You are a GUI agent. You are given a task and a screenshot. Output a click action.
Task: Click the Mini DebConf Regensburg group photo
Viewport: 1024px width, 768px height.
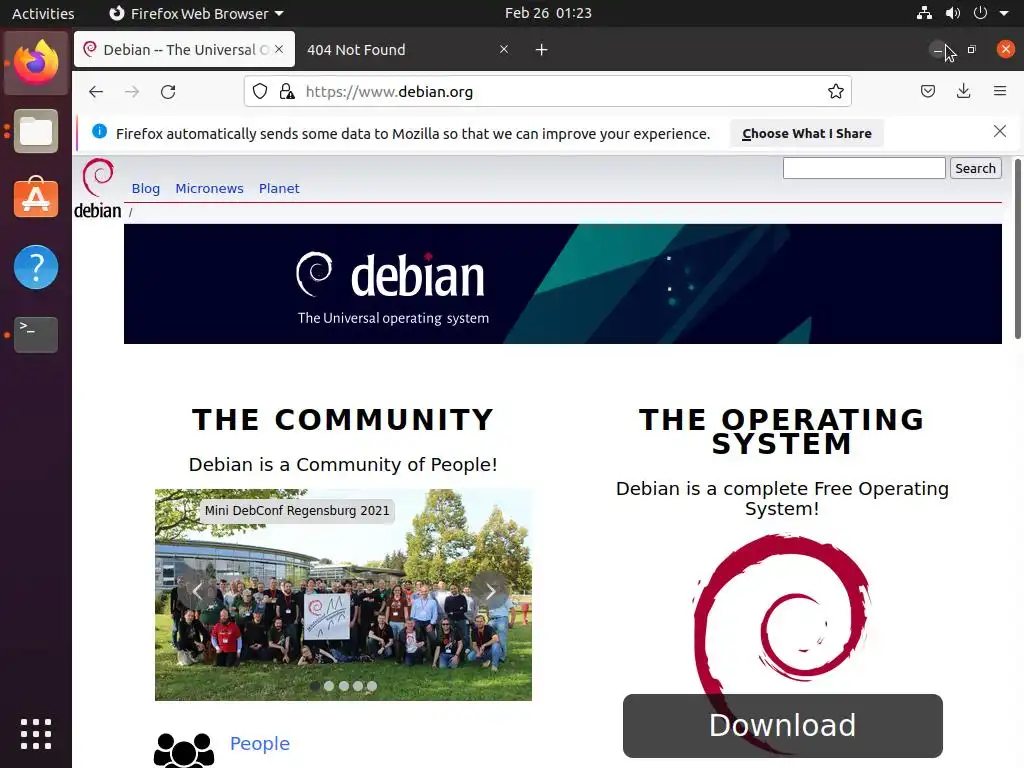343,595
